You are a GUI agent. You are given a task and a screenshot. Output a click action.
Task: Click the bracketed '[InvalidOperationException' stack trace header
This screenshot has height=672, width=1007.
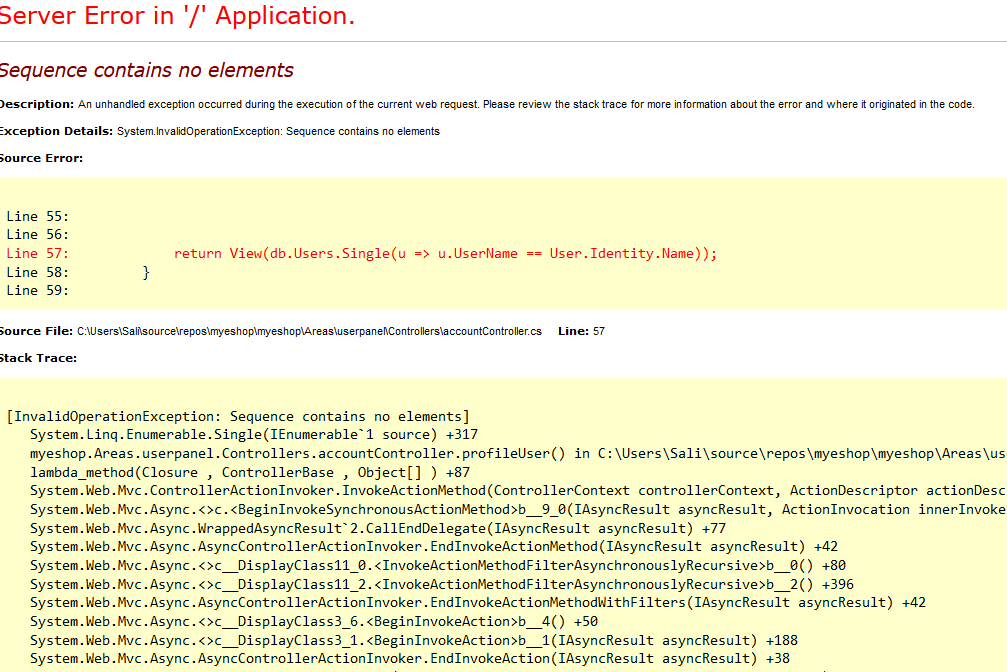(238, 416)
